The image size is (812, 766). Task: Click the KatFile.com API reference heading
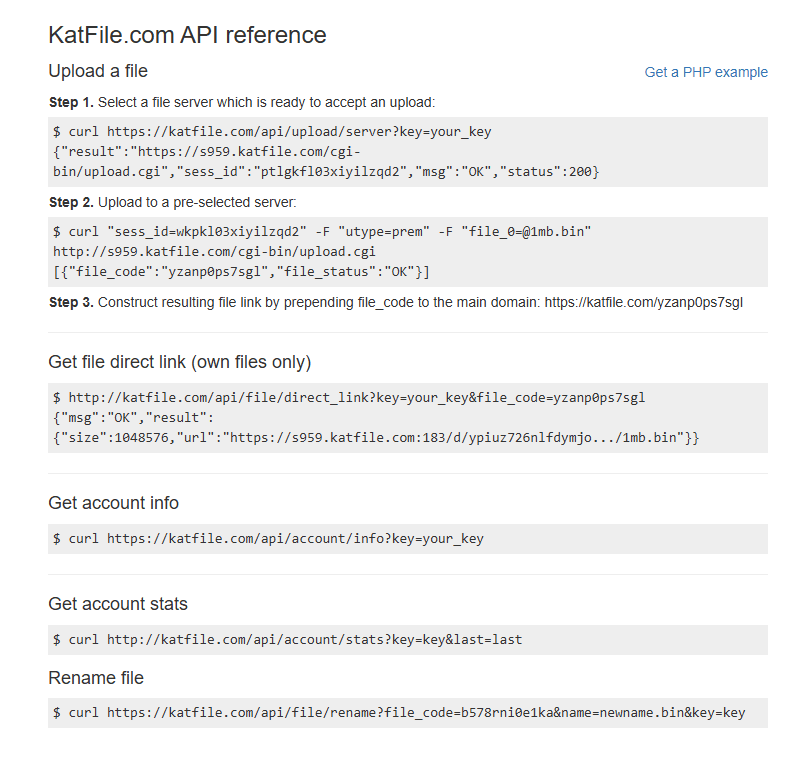187,35
